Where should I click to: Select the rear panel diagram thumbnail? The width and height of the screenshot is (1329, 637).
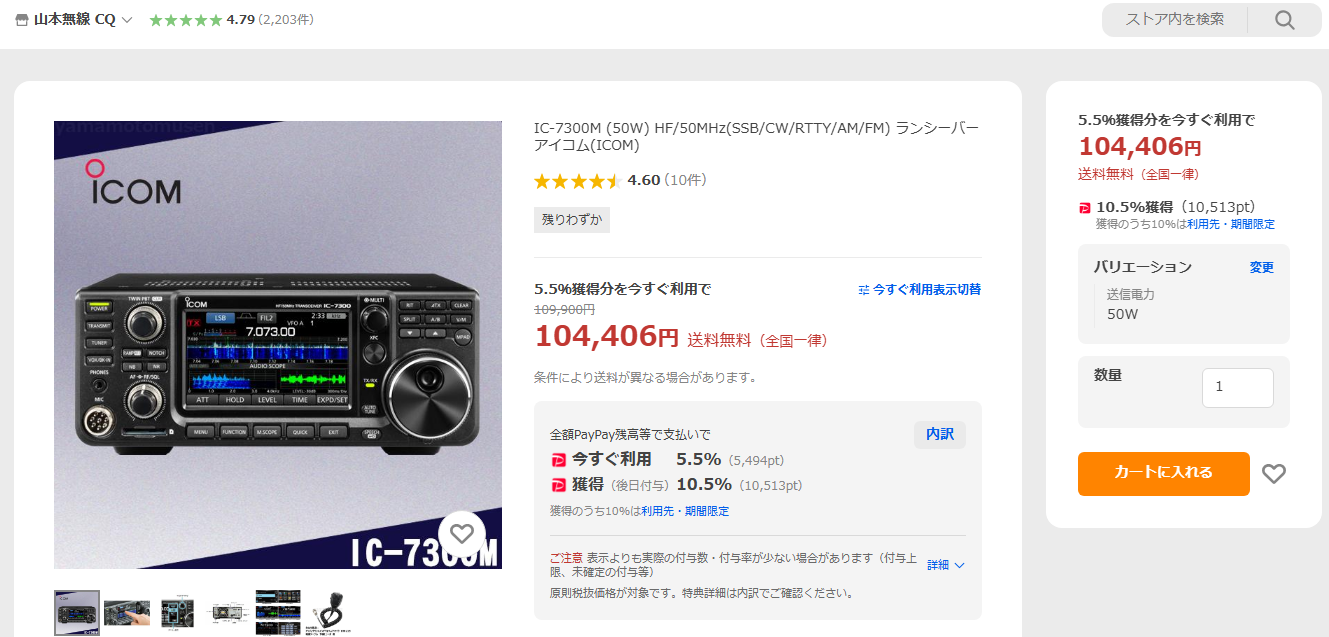click(x=228, y=613)
